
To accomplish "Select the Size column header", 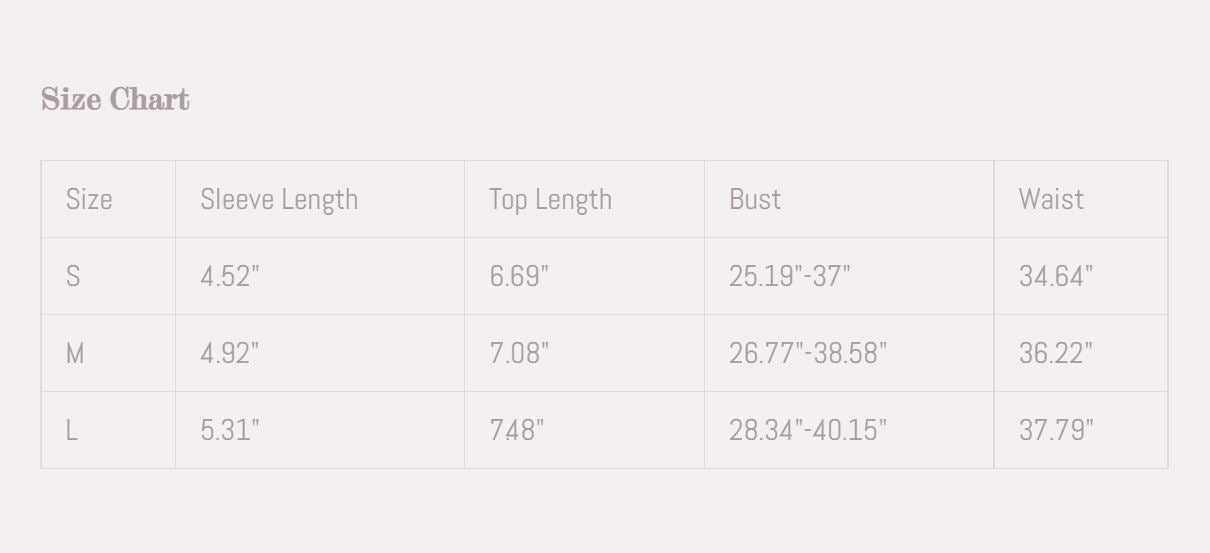I will [89, 199].
